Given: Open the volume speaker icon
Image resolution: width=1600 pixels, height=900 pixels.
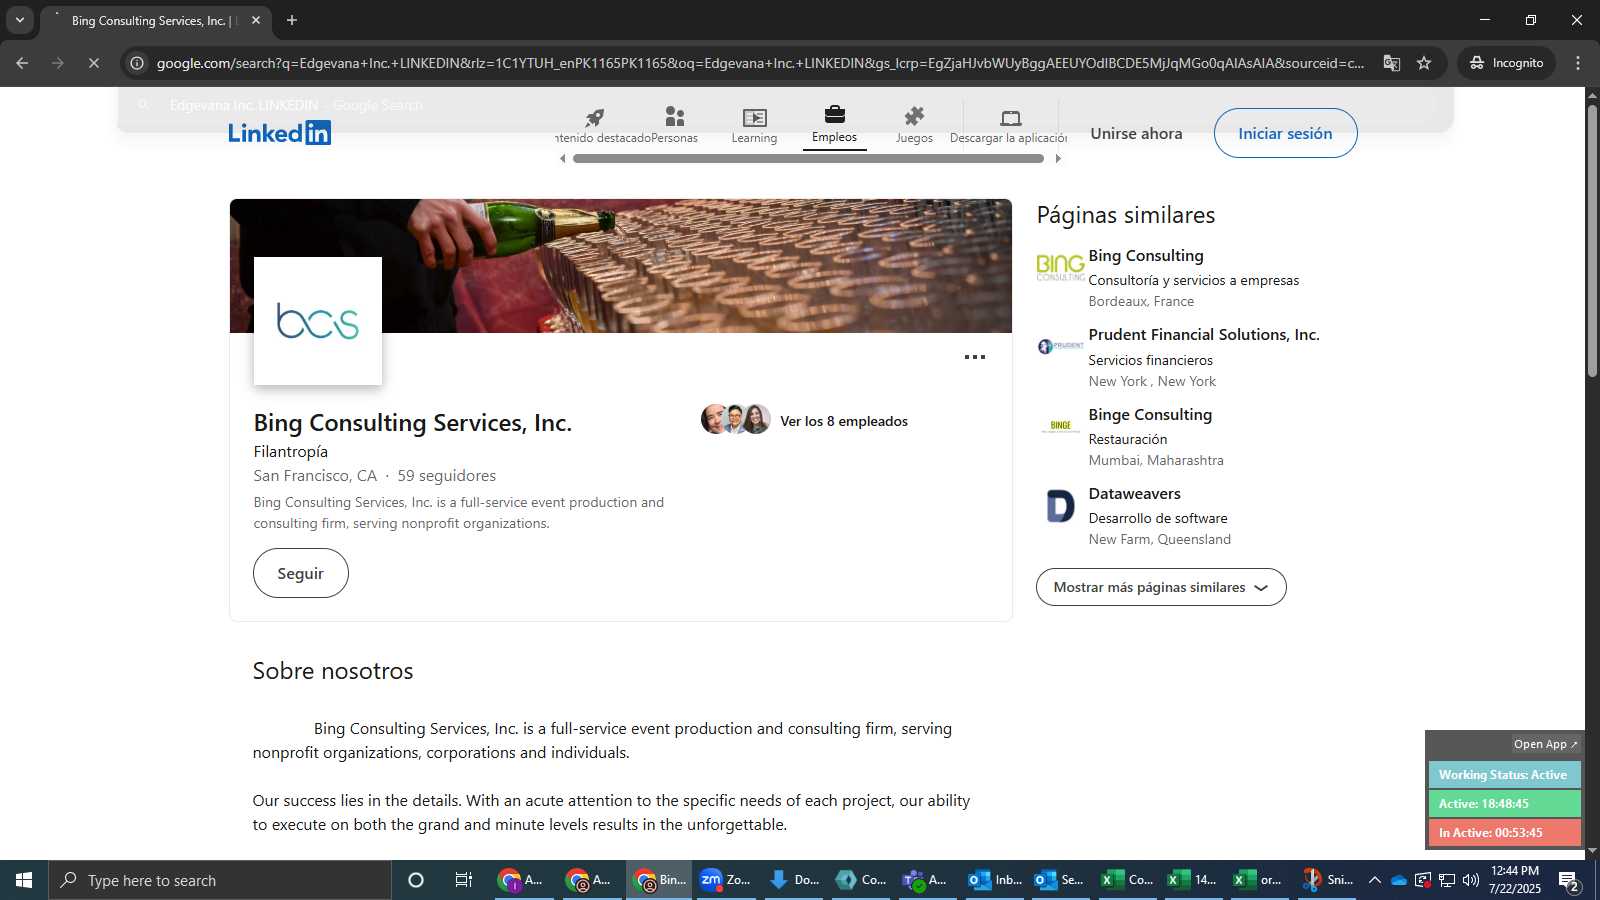Looking at the screenshot, I should pyautogui.click(x=1471, y=880).
